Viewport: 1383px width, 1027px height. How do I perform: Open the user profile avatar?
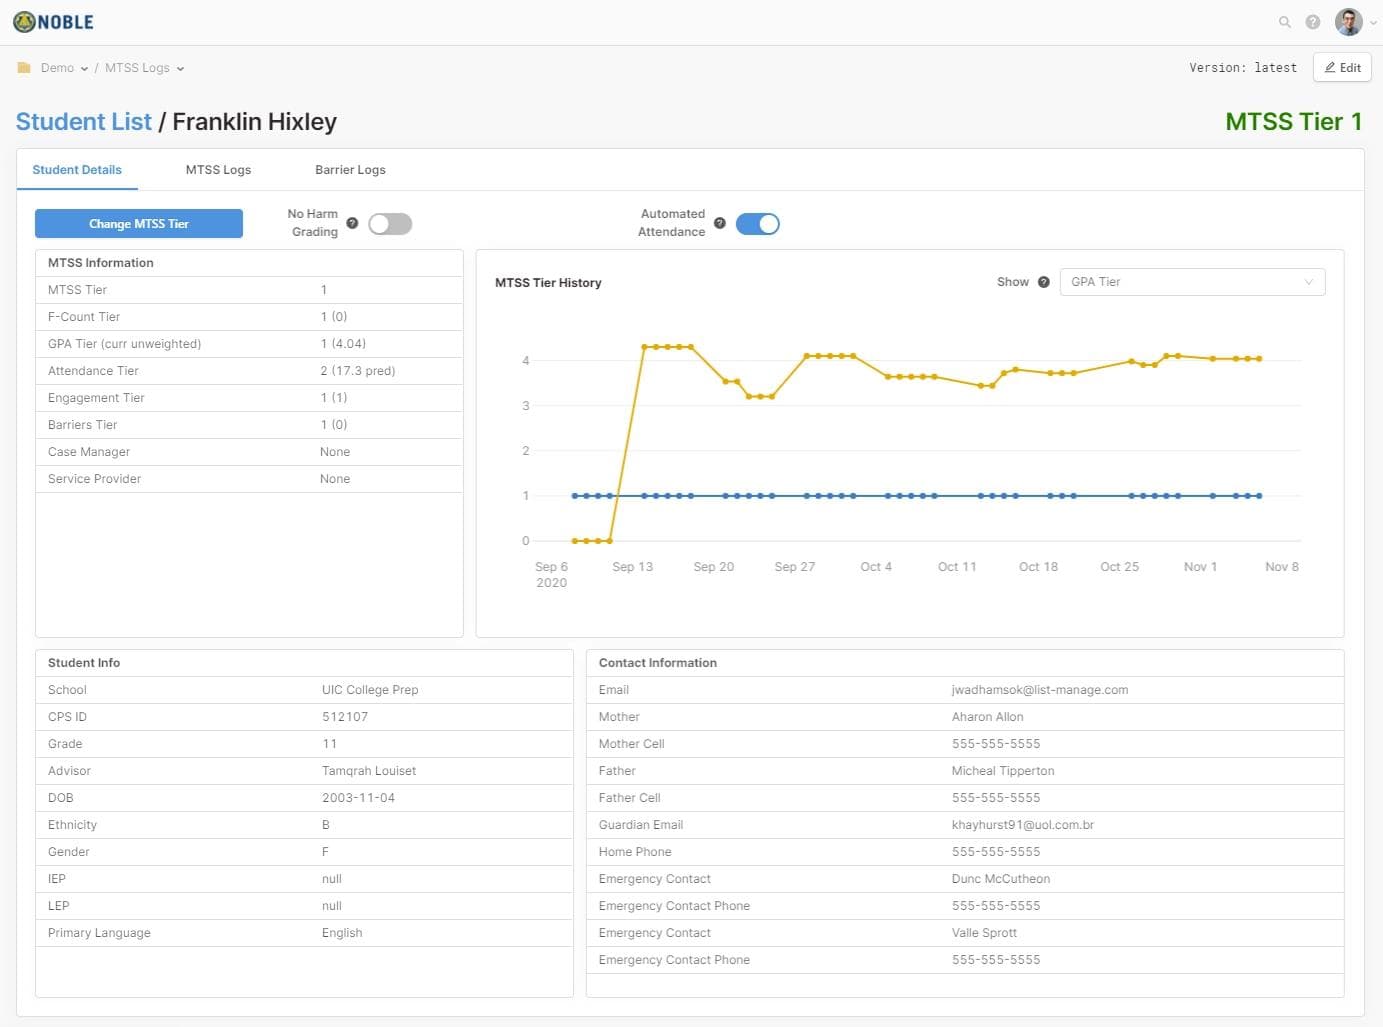coord(1348,22)
